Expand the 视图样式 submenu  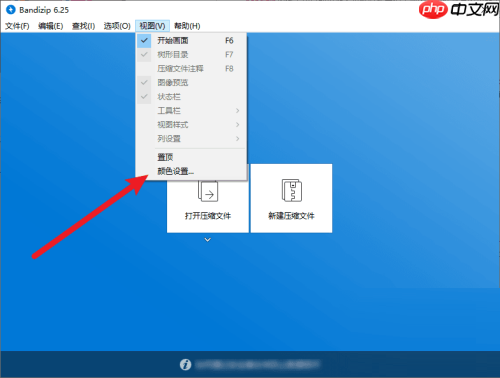click(191, 125)
